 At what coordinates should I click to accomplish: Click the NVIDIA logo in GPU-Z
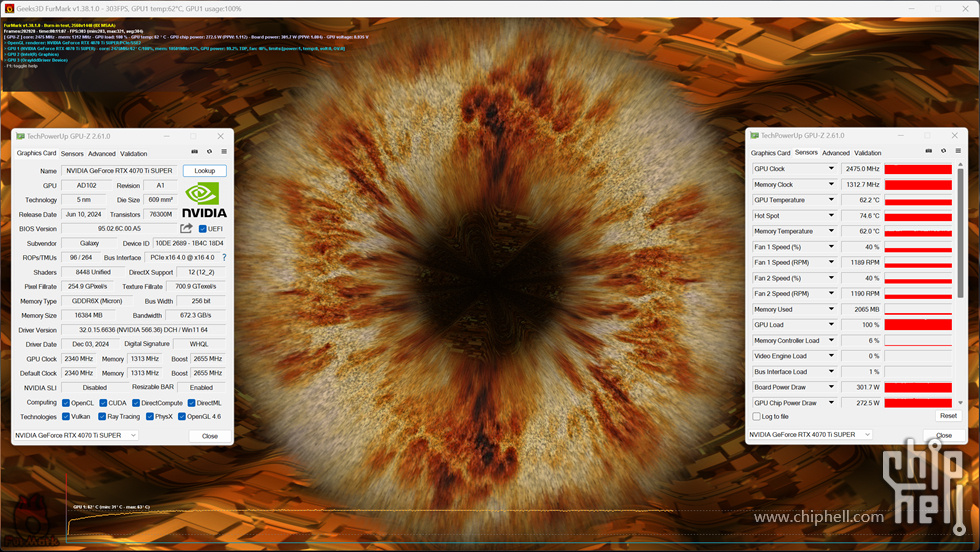tap(204, 200)
